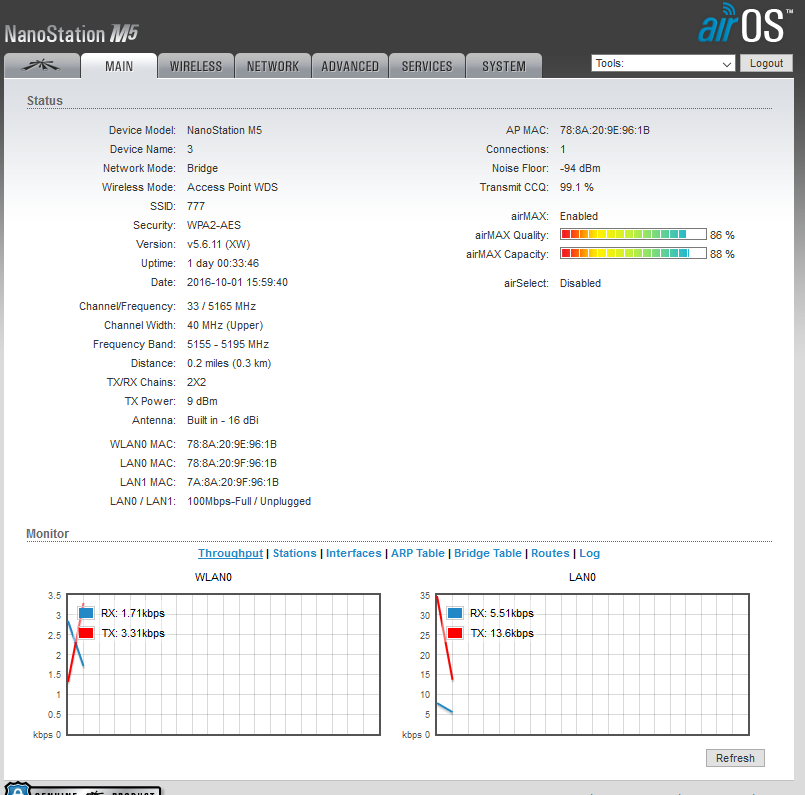Select the ADVANCED tab
Image resolution: width=805 pixels, height=795 pixels.
pyautogui.click(x=350, y=66)
